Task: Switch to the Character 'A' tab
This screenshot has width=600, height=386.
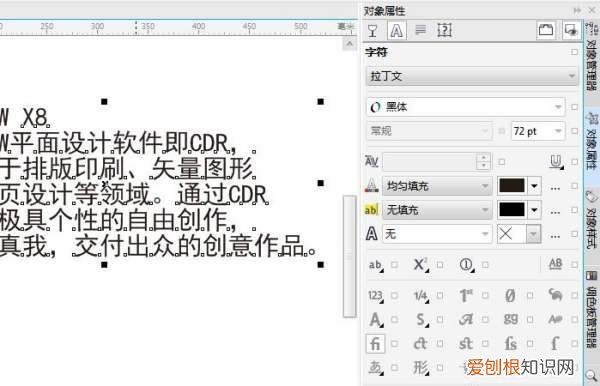Action: pos(396,30)
